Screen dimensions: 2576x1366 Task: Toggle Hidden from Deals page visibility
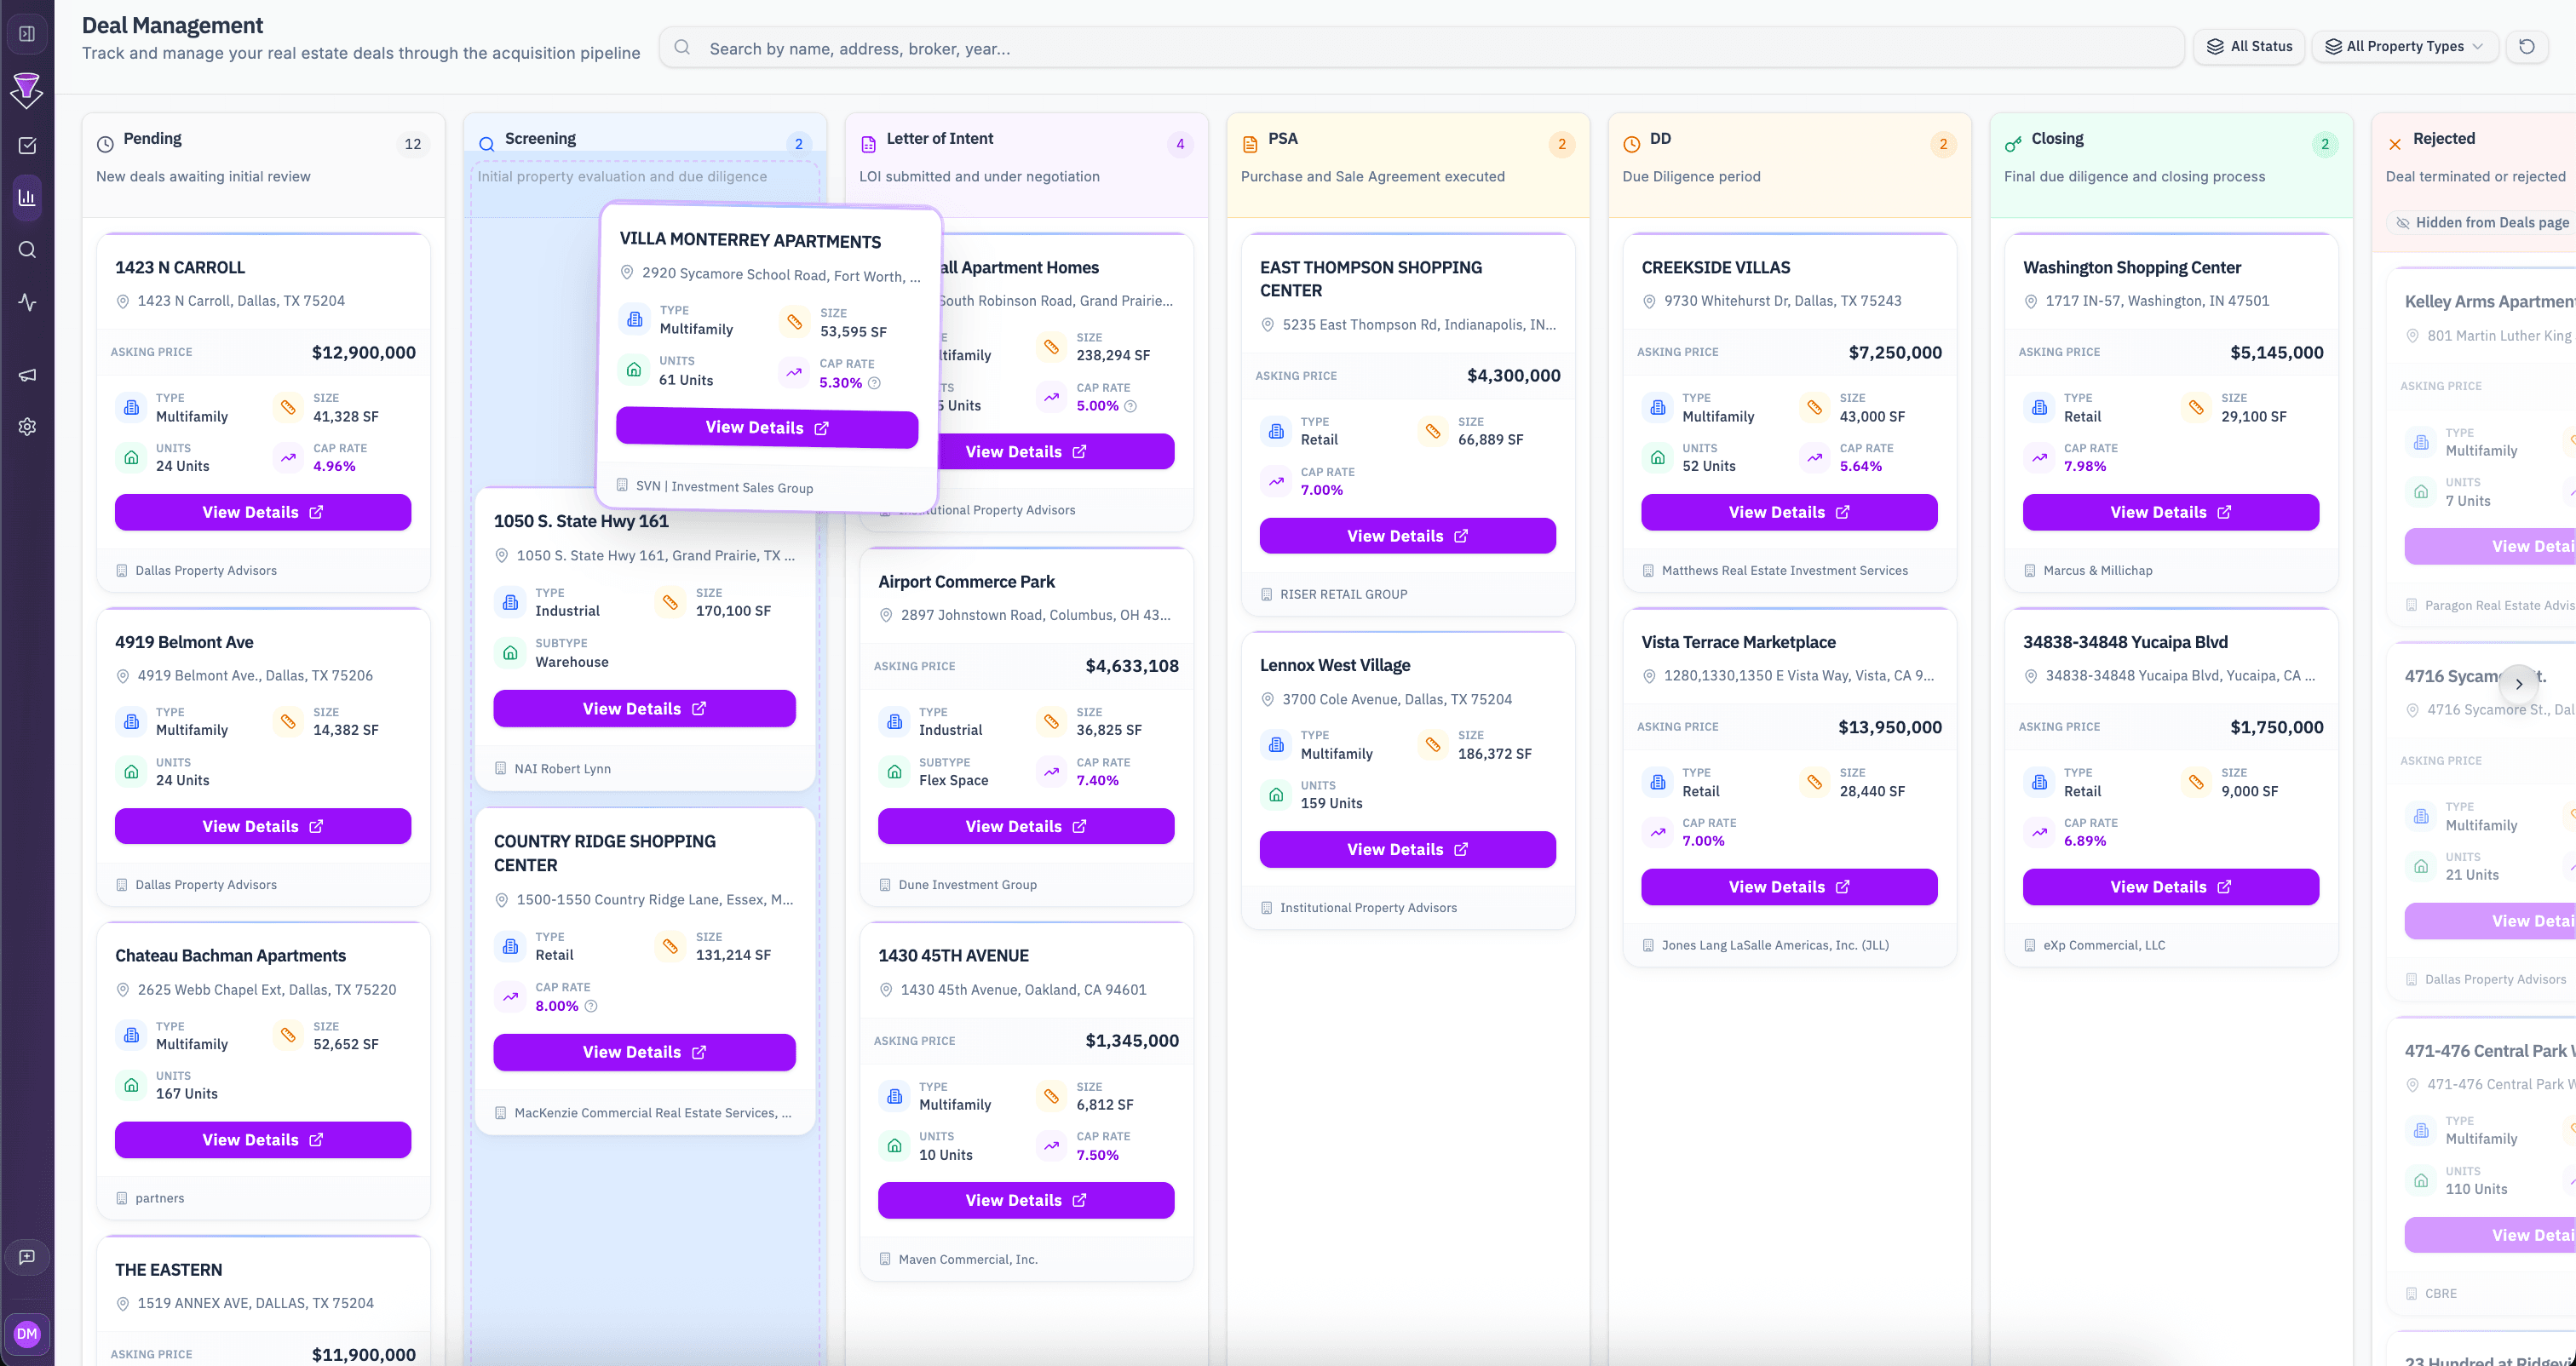click(x=2489, y=221)
